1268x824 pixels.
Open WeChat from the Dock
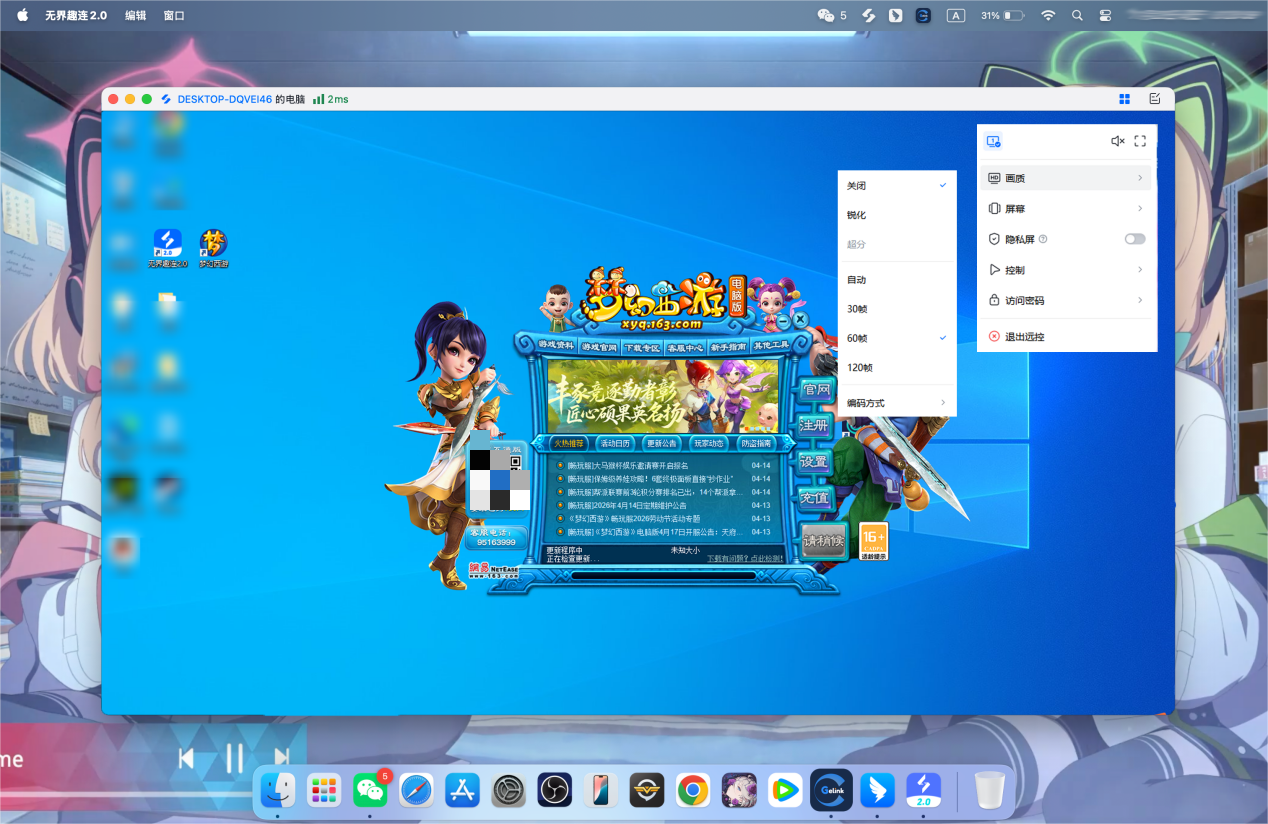[x=370, y=790]
